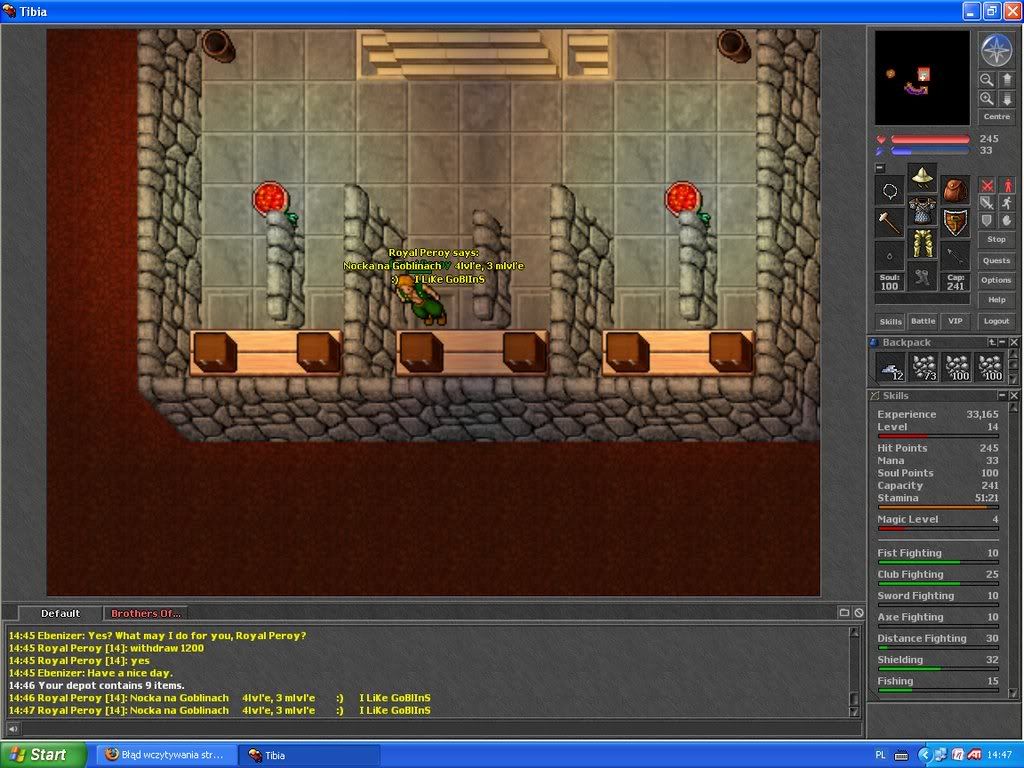Click the Magic Level row
This screenshot has width=1024, height=768.
click(x=938, y=520)
